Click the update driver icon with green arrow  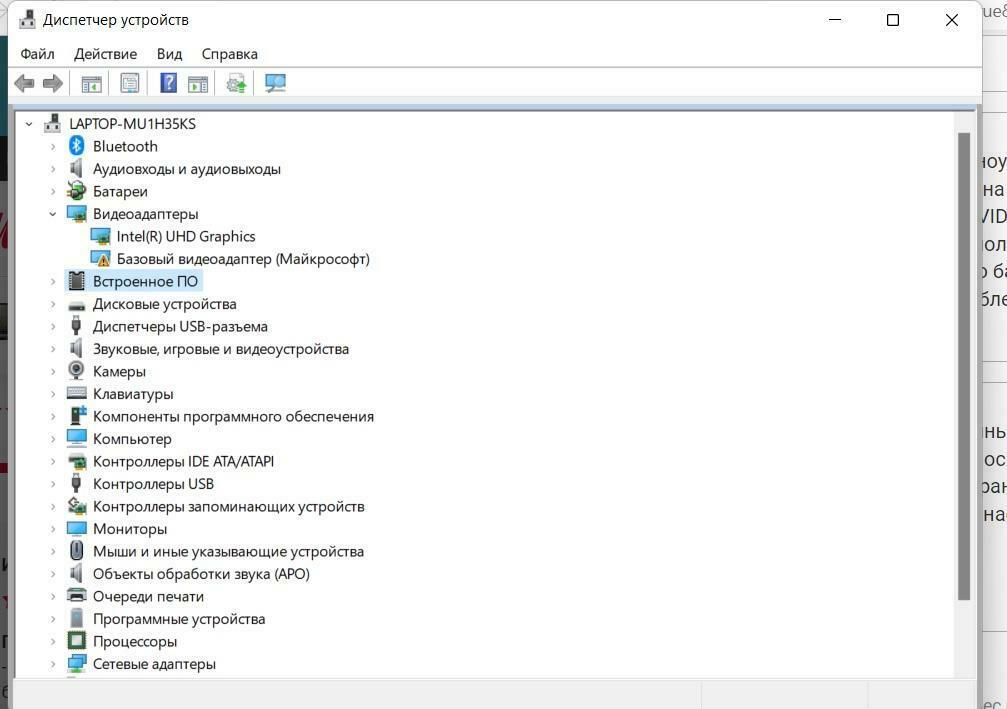236,83
